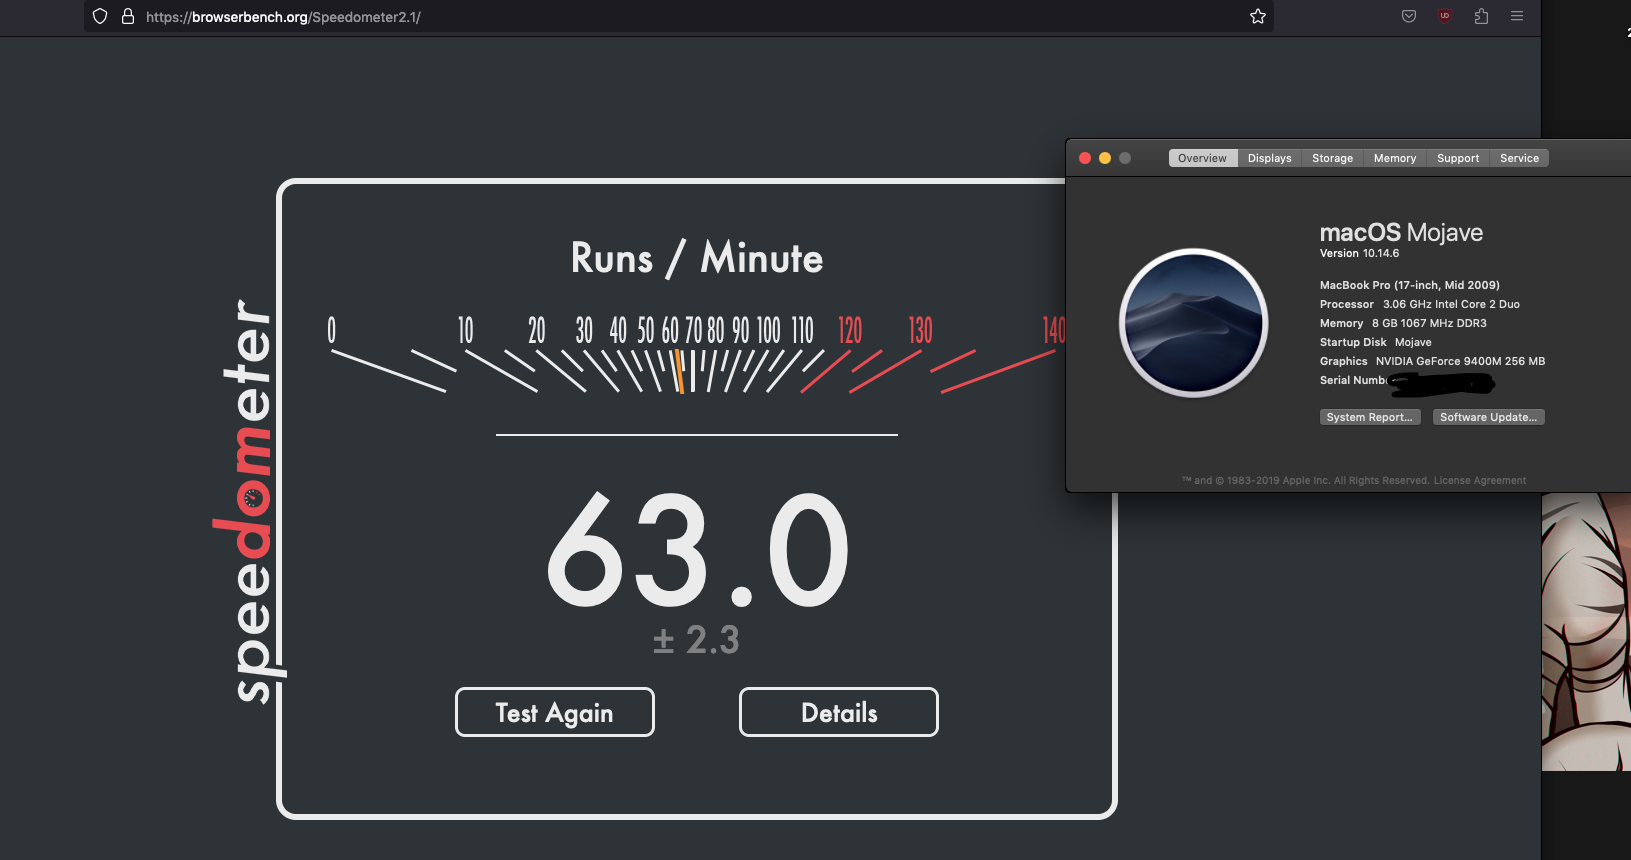This screenshot has height=860, width=1631.
Task: Click the orange gauge needle
Action: point(680,371)
